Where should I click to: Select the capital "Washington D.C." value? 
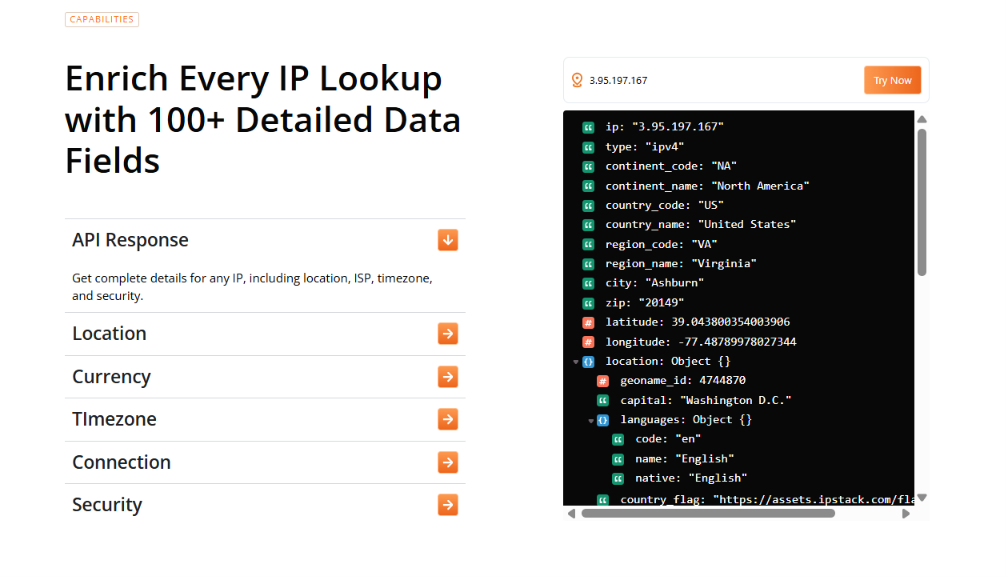coord(736,400)
